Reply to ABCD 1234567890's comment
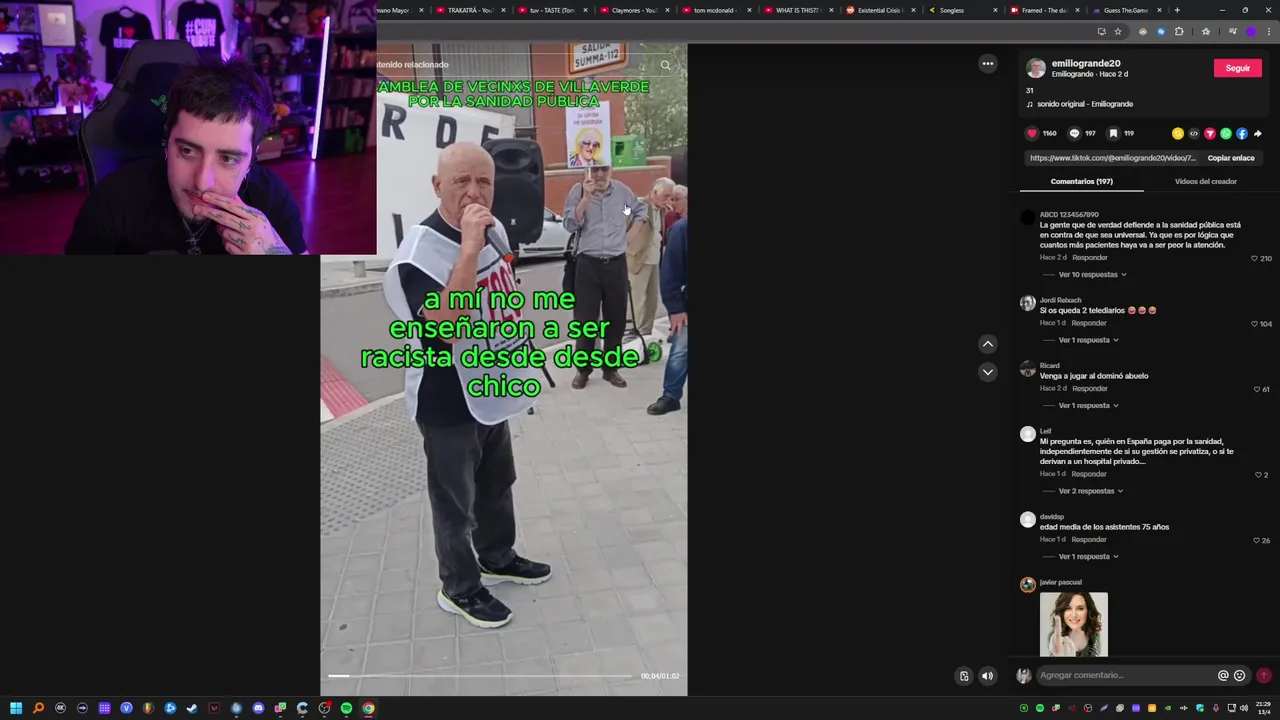The height and width of the screenshot is (720, 1280). tap(1089, 258)
